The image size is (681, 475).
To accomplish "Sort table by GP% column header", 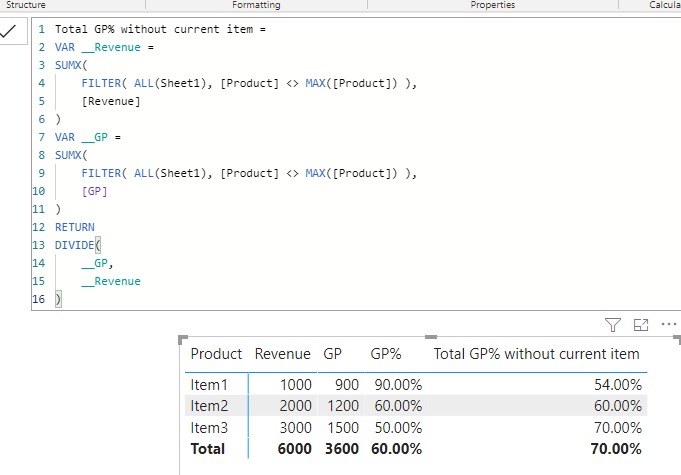I will [x=386, y=354].
